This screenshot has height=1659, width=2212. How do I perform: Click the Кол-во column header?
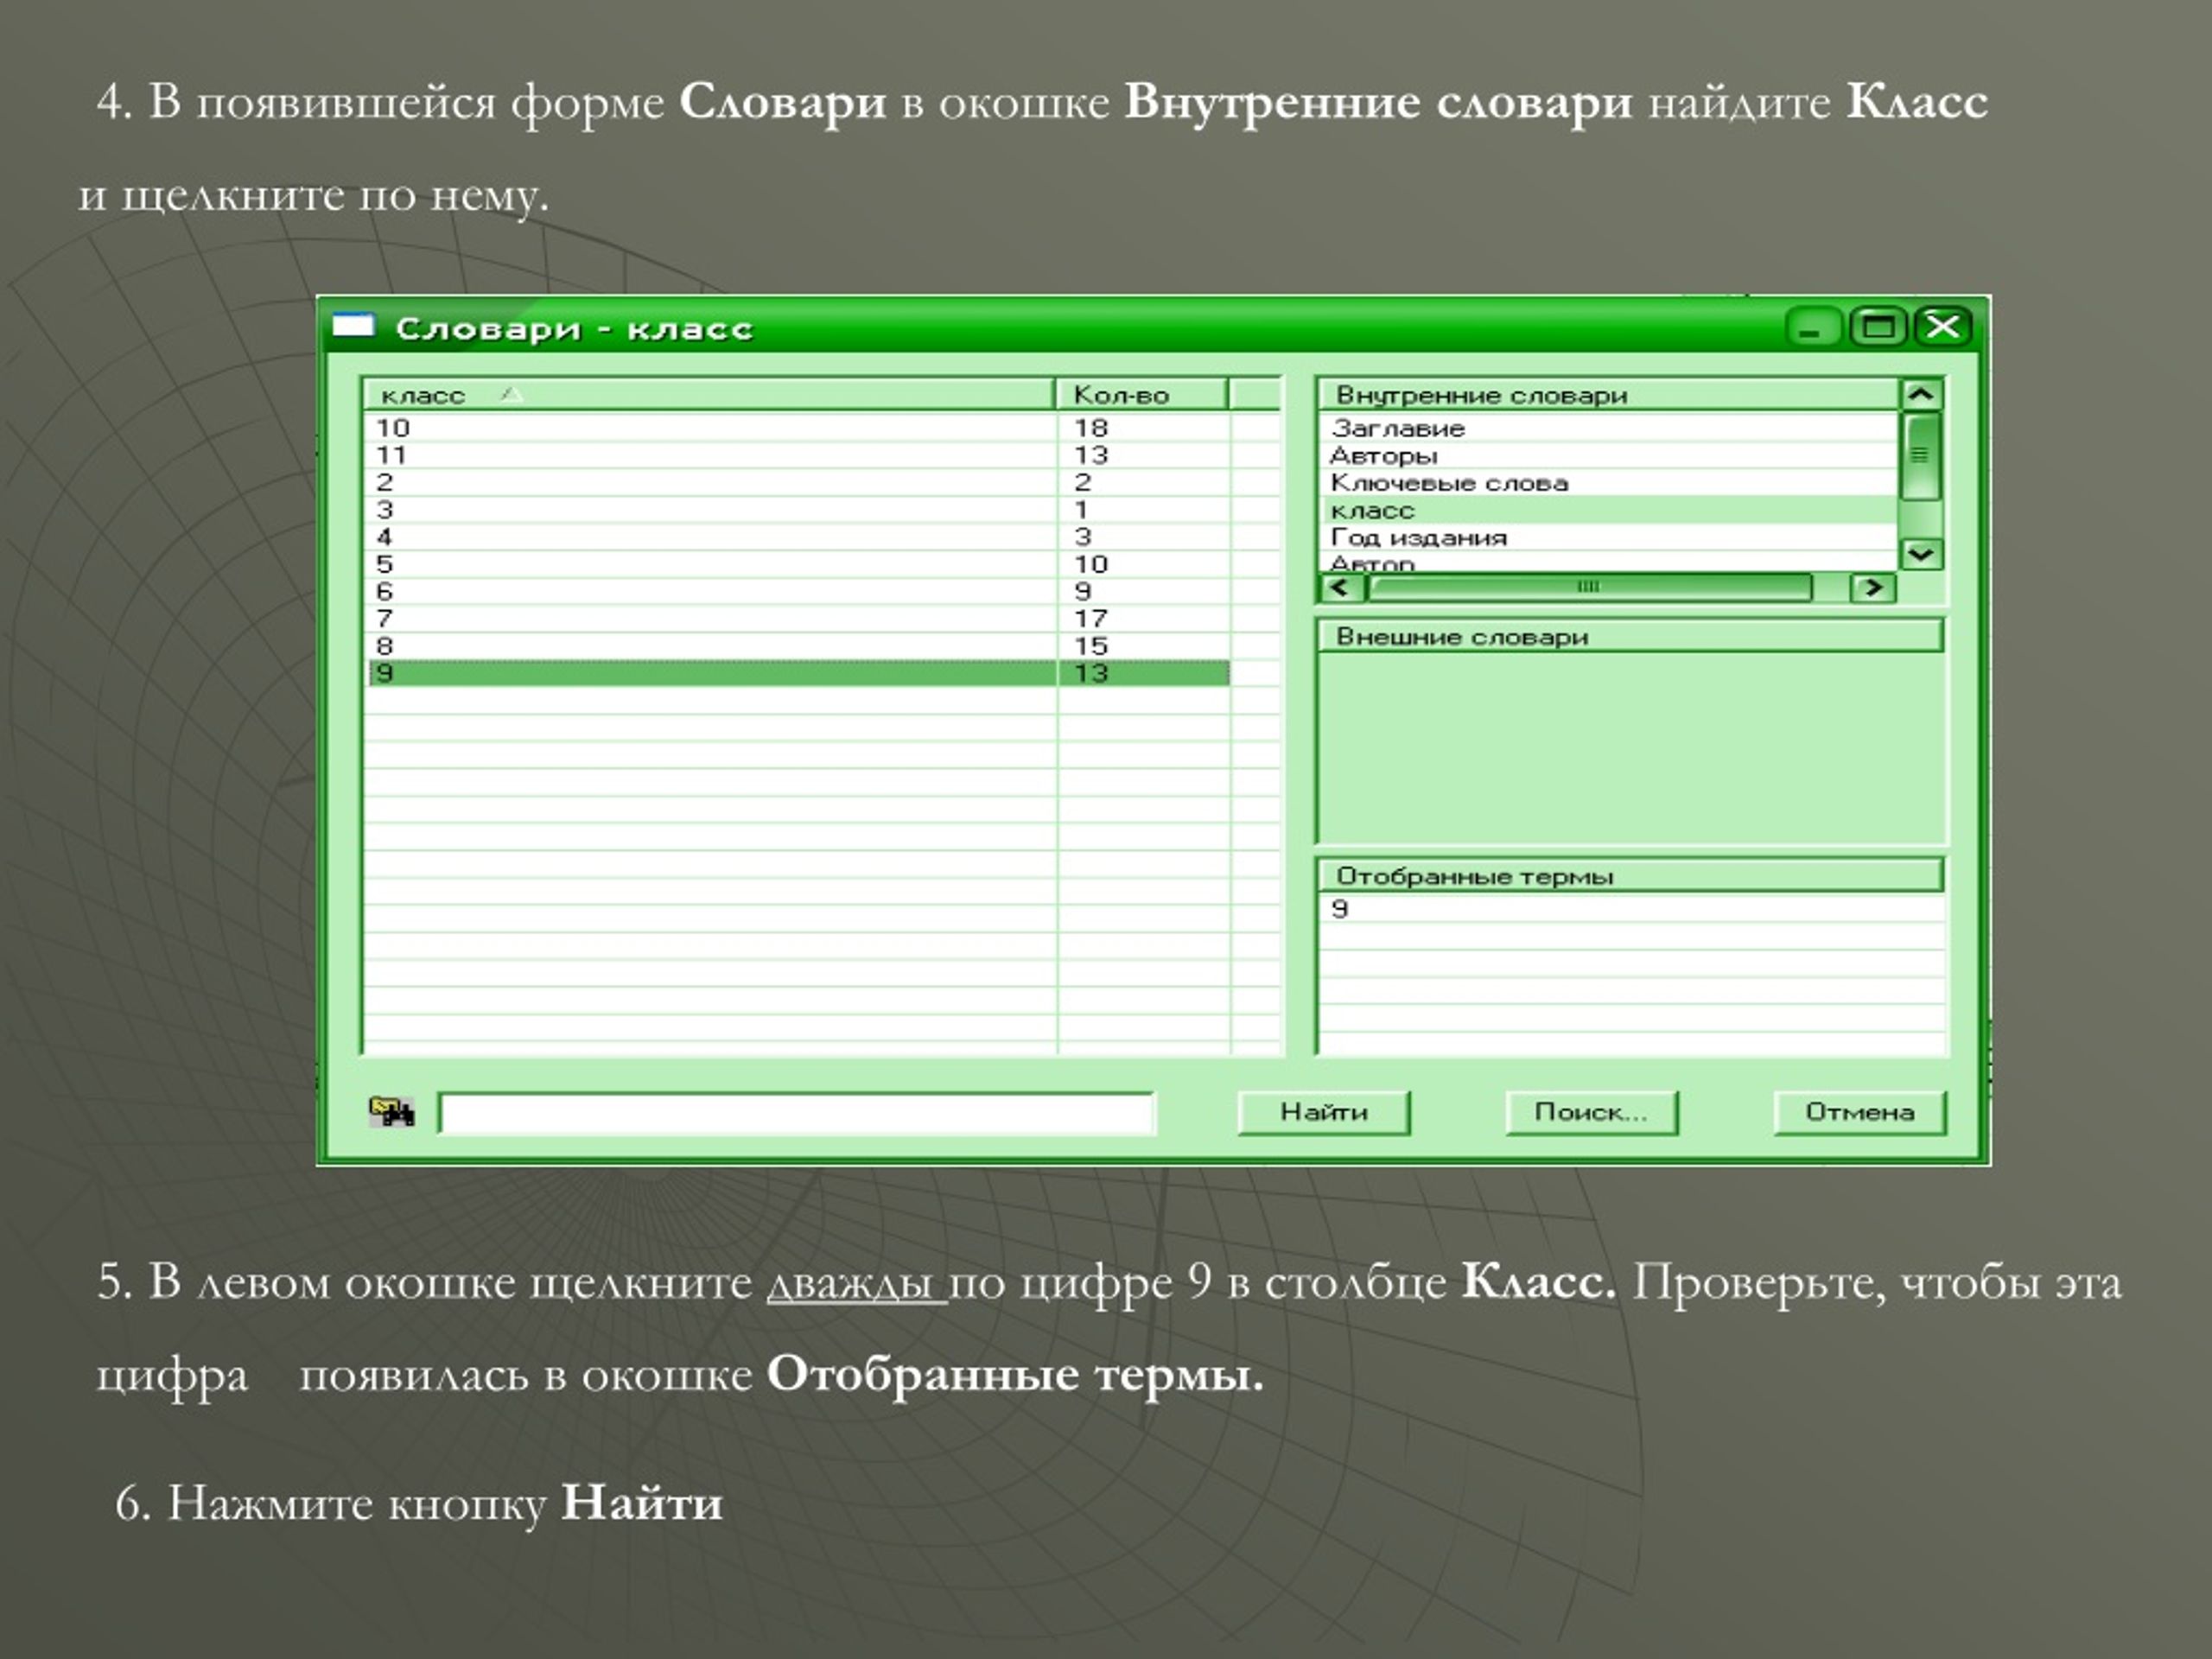click(x=1142, y=395)
